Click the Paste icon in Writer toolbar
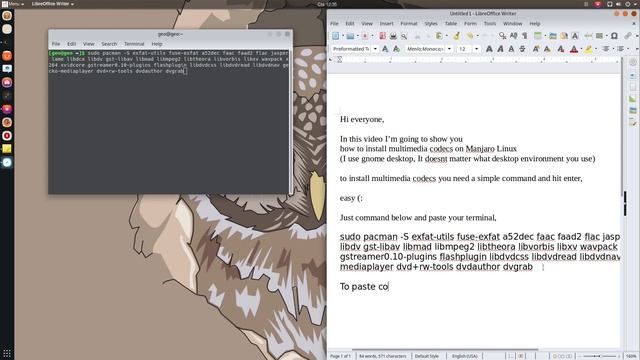The image size is (640, 360). pyautogui.click(x=439, y=36)
